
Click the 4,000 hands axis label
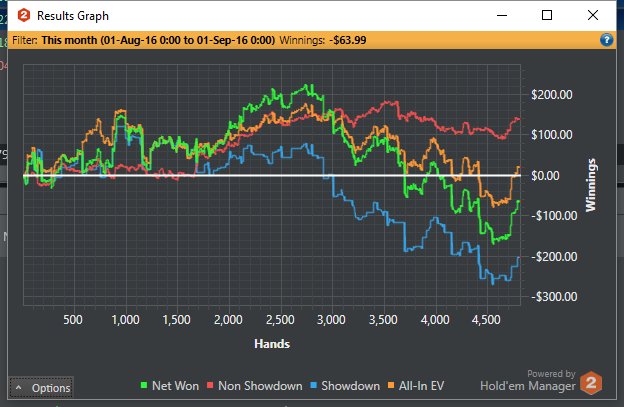point(435,319)
